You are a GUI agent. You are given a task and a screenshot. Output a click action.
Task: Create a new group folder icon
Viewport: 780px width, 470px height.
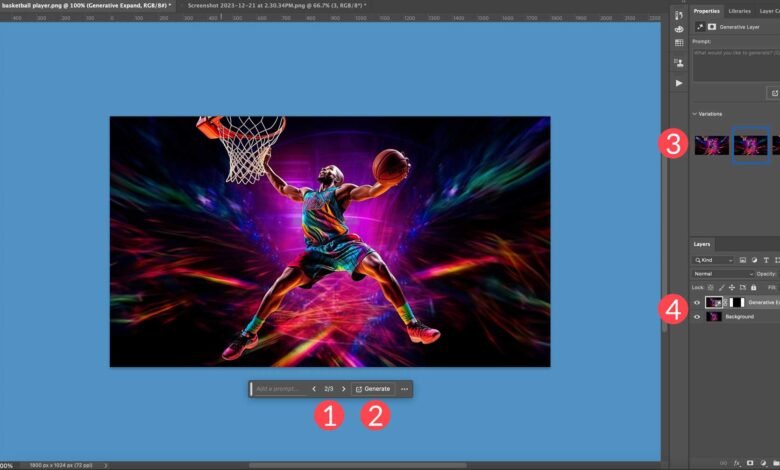776,463
